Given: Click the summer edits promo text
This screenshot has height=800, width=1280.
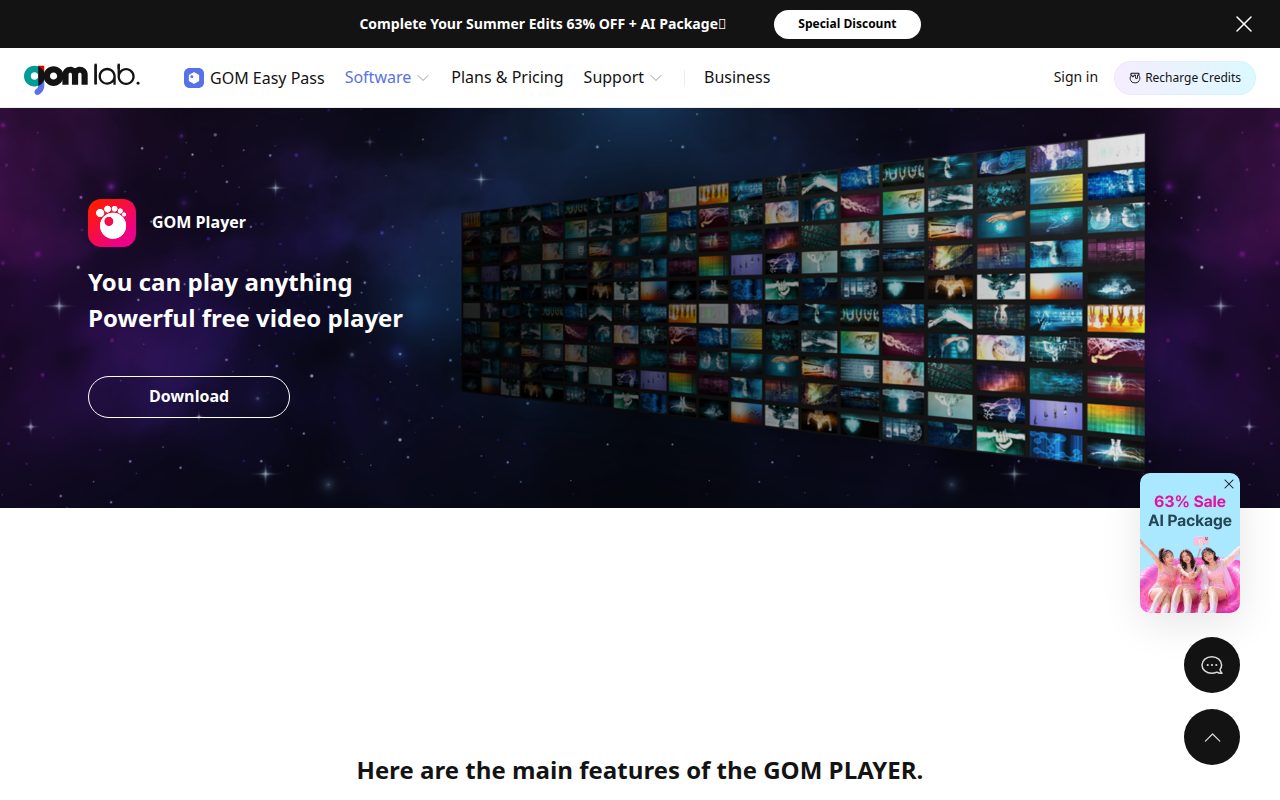Looking at the screenshot, I should (x=542, y=24).
